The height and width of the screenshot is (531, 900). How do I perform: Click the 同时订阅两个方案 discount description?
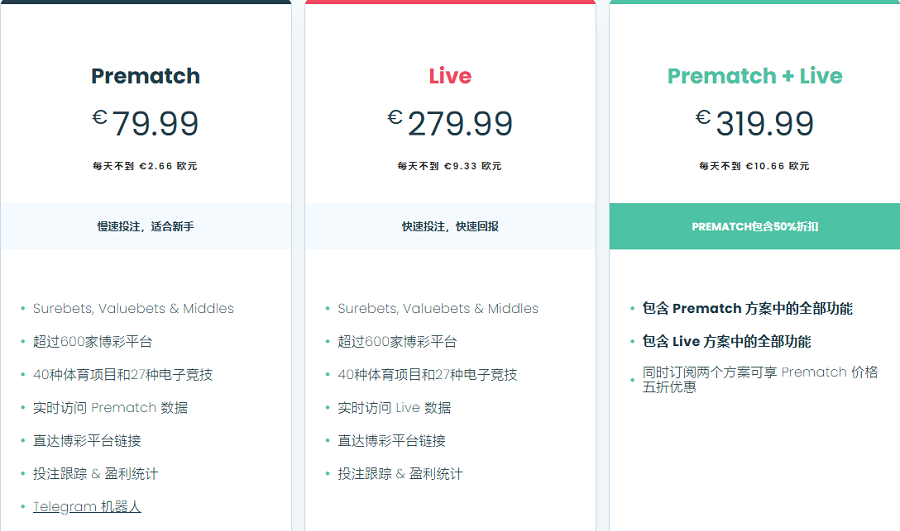click(760, 379)
